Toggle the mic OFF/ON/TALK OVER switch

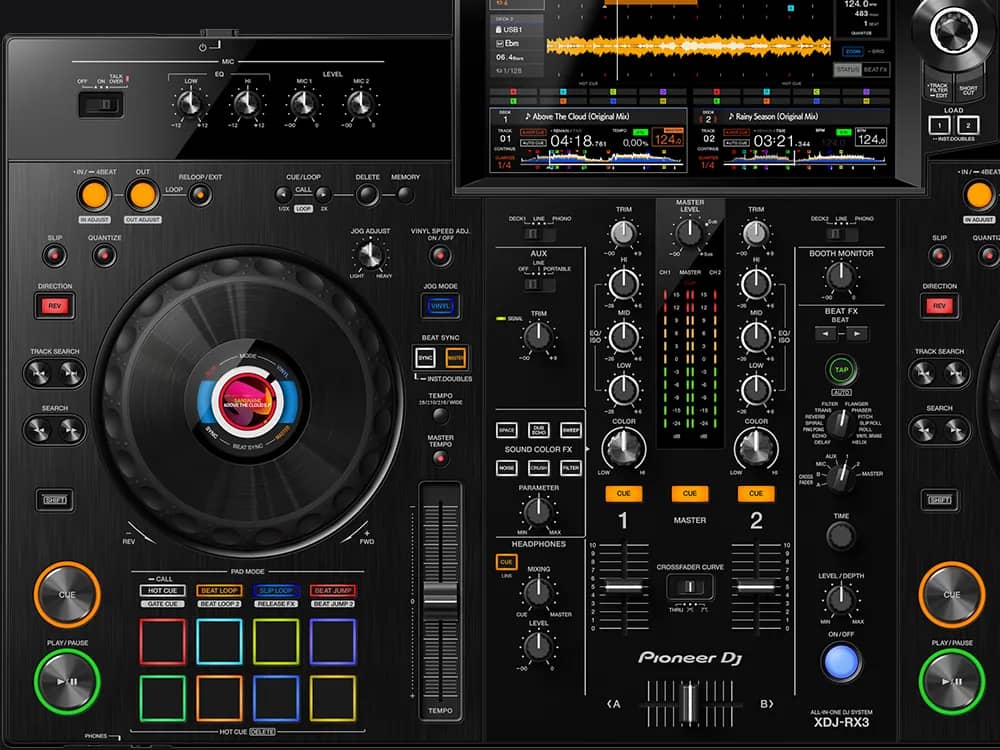101,105
